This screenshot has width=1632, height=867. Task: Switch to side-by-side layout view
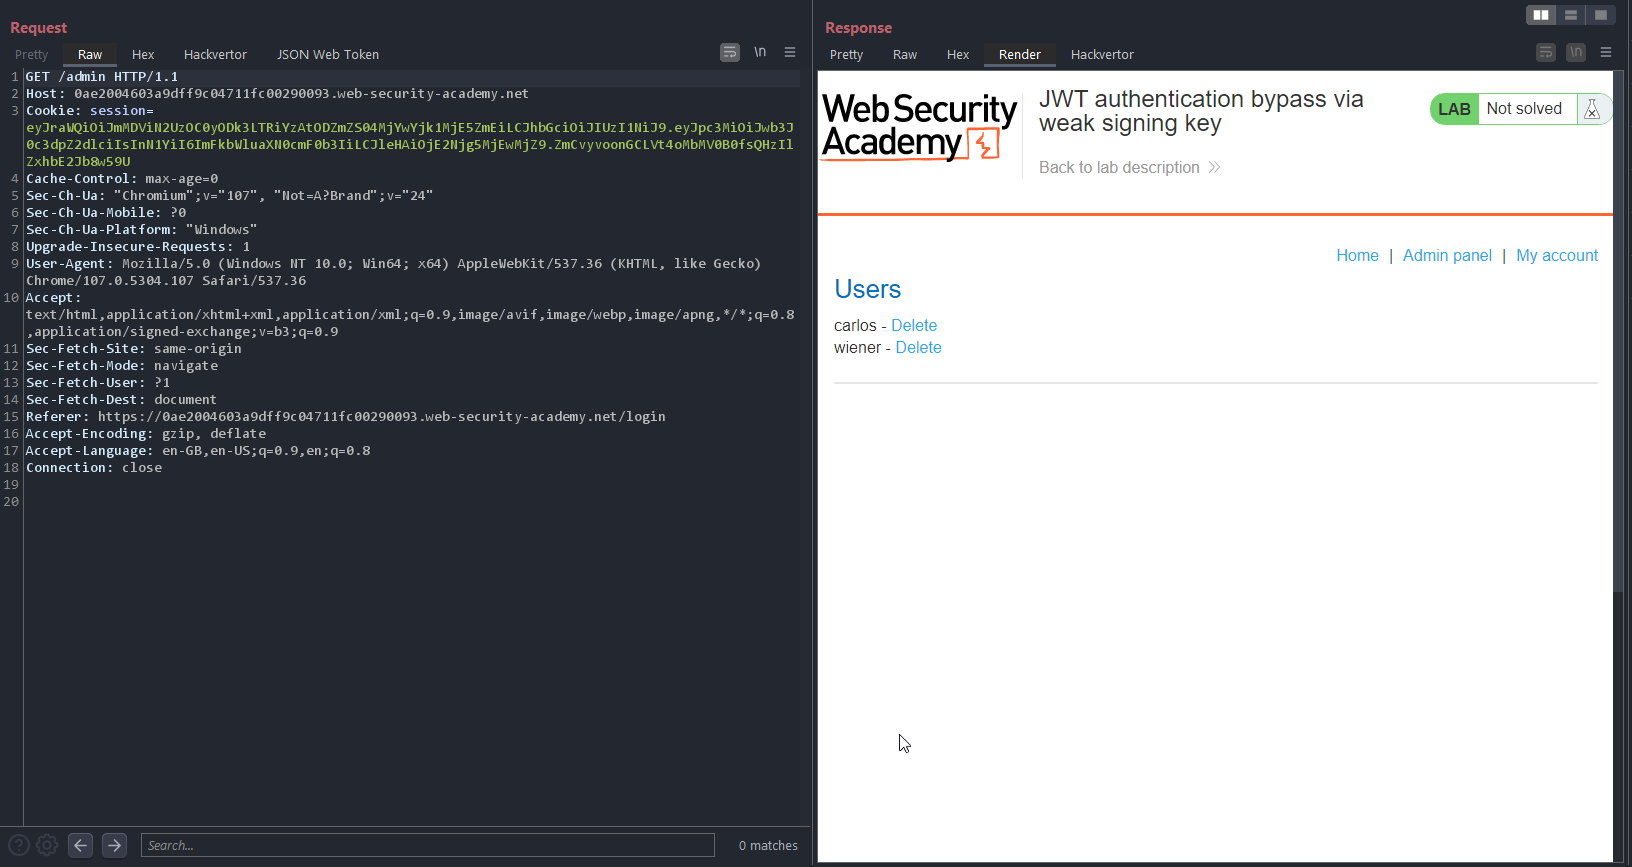(x=1540, y=15)
